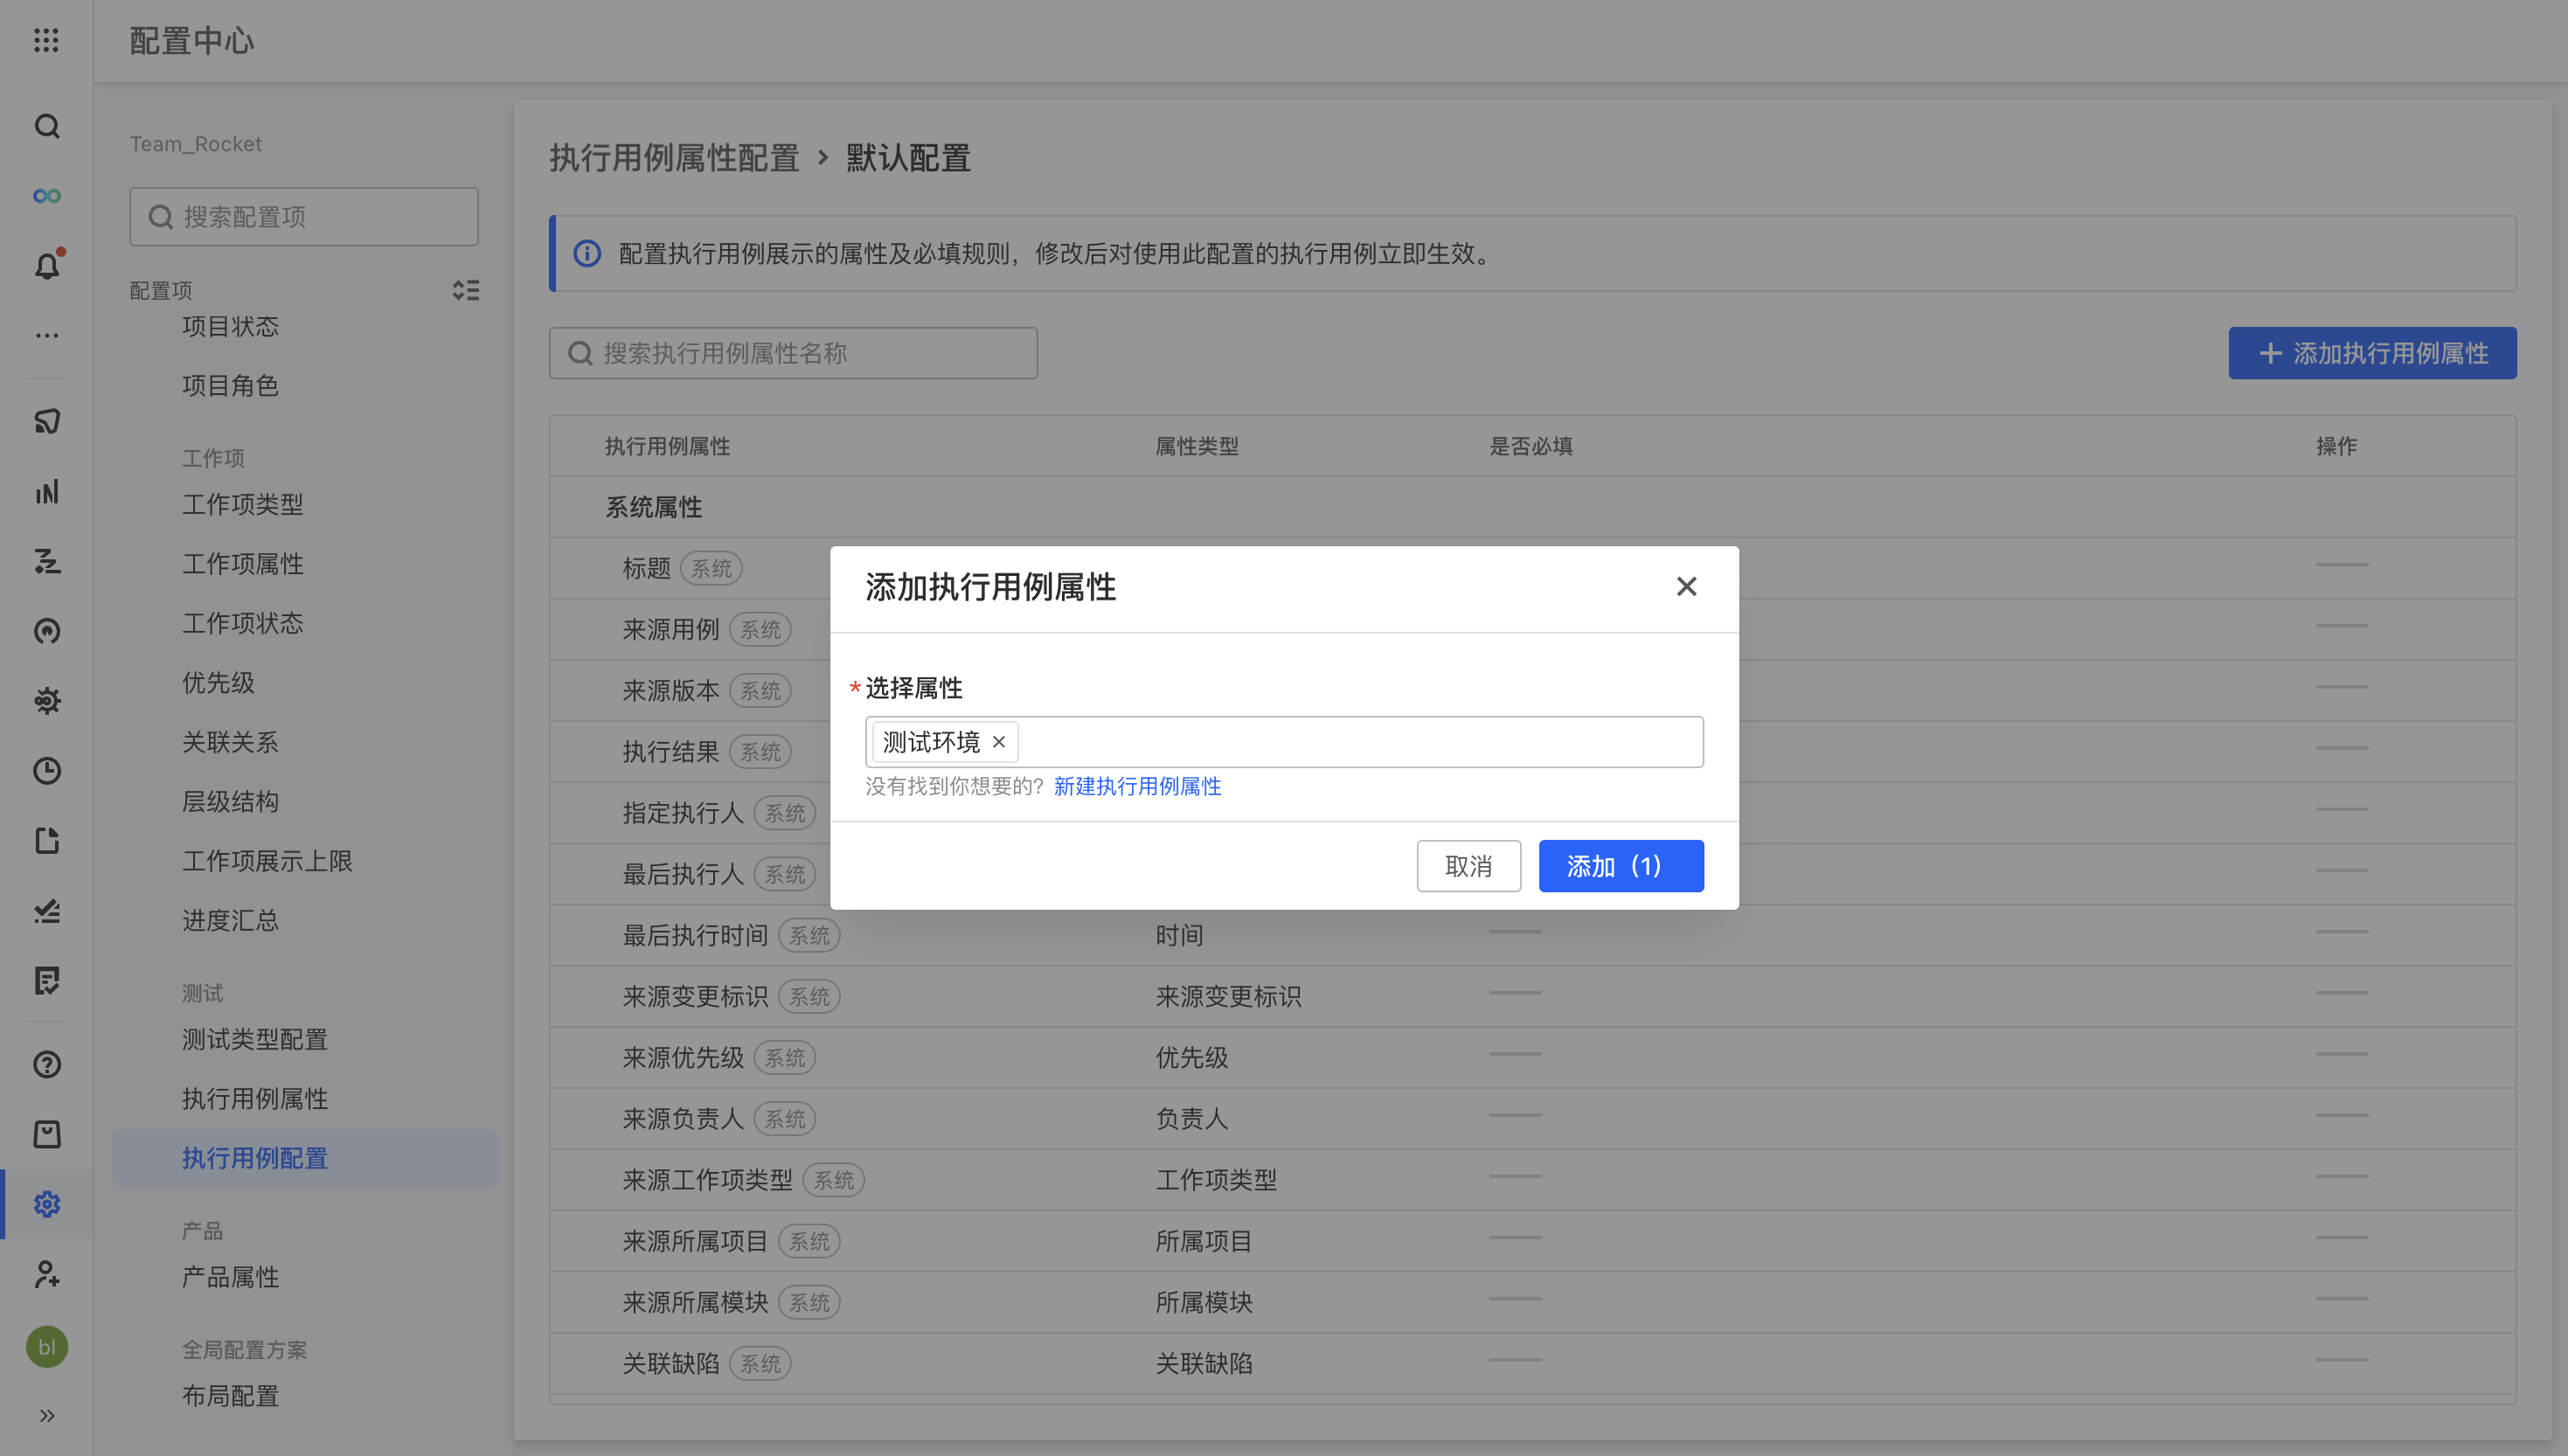Open the chart statistics icon in rail
Viewport: 2568px width, 1456px height.
[x=46, y=492]
